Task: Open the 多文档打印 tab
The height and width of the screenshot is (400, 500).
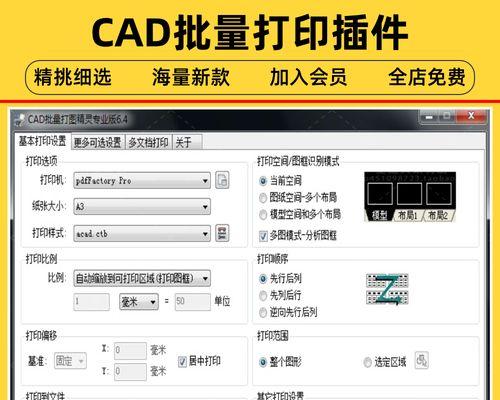Action: pos(148,143)
